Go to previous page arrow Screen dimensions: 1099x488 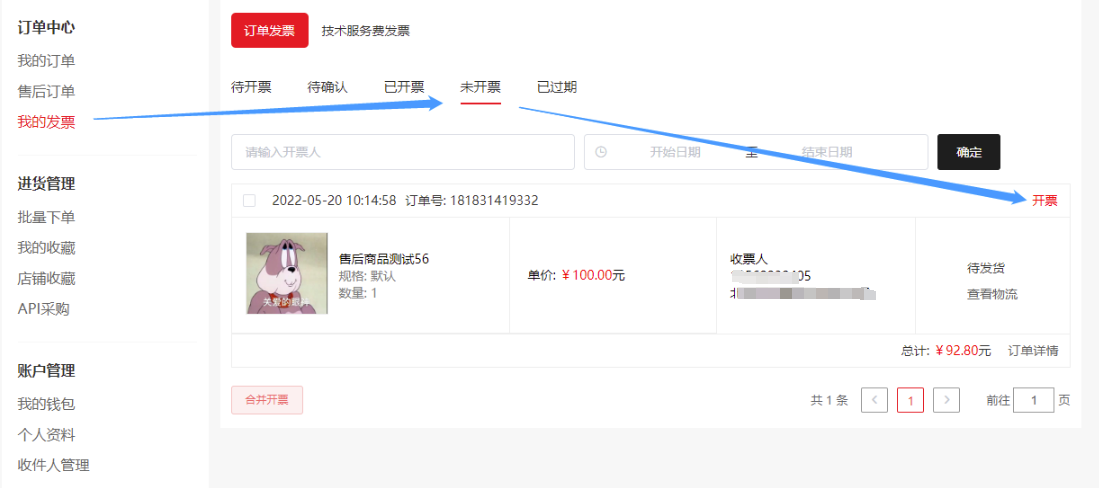point(874,400)
